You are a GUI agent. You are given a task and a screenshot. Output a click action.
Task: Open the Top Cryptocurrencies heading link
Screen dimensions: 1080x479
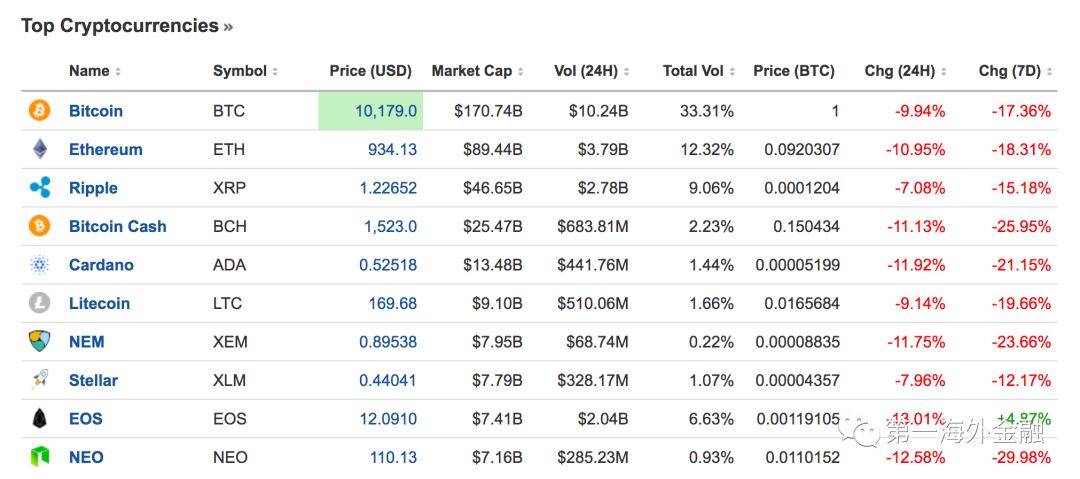(127, 26)
